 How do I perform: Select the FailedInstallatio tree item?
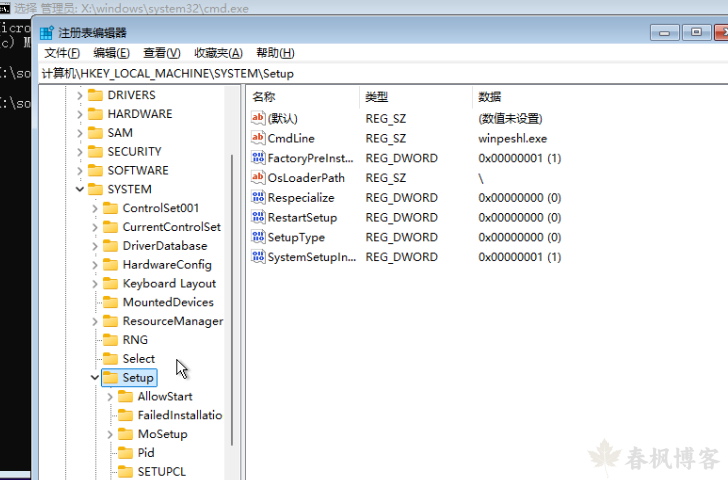[180, 415]
